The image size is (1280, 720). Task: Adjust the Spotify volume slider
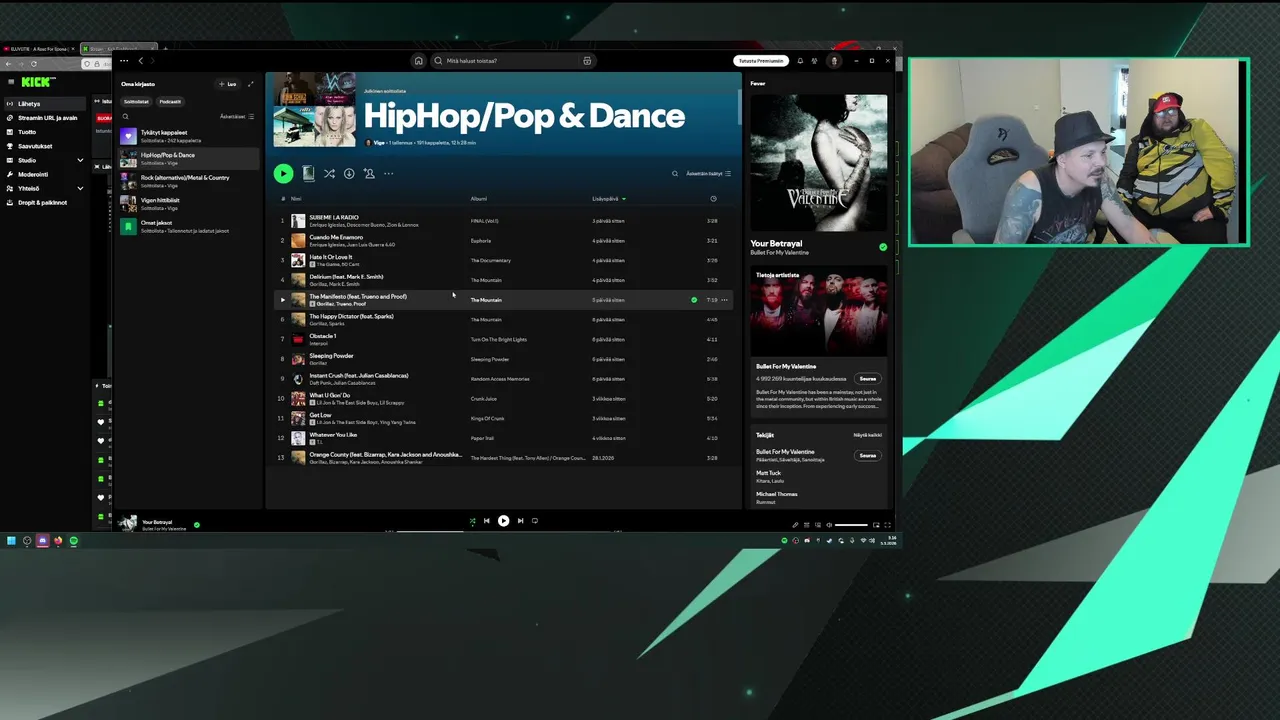(851, 525)
